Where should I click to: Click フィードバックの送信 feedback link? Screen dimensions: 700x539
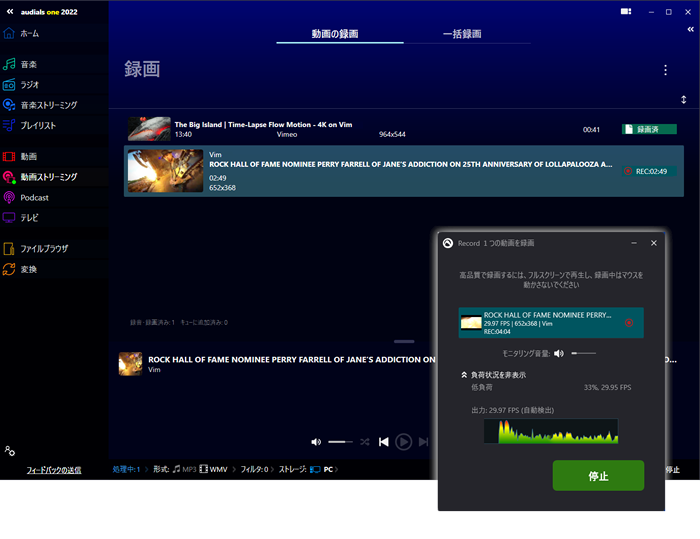tap(54, 470)
